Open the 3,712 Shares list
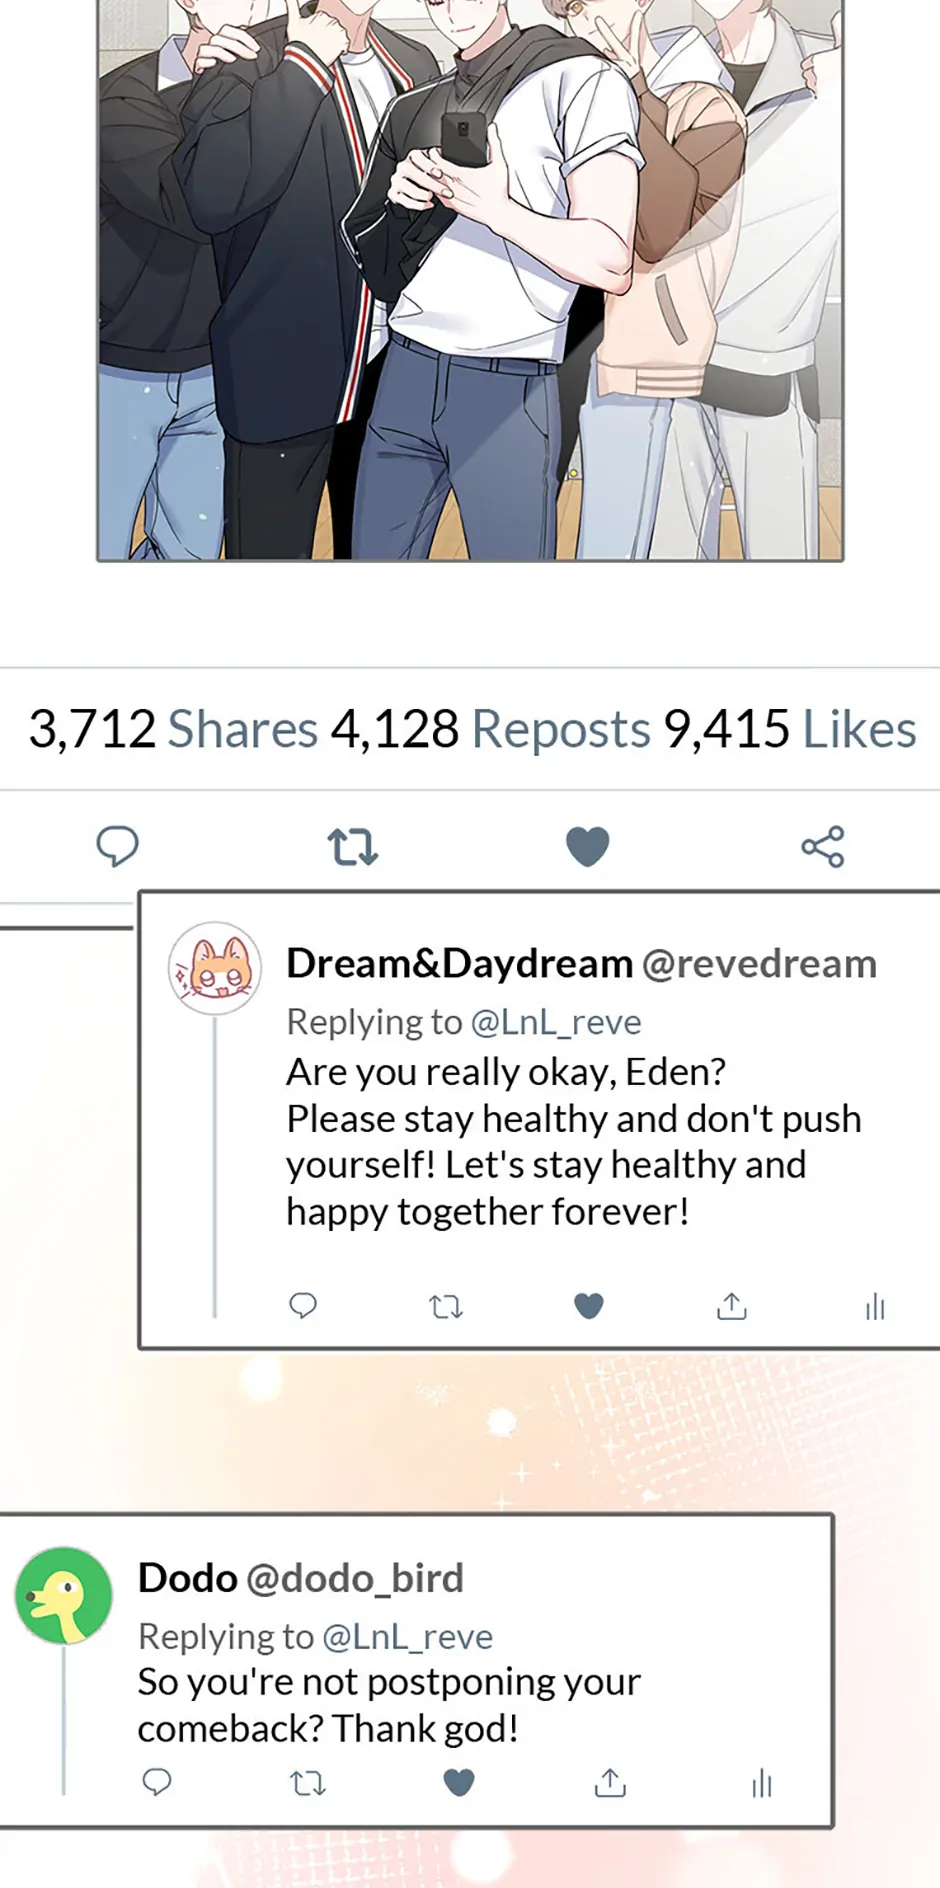This screenshot has width=940, height=1888. point(173,728)
